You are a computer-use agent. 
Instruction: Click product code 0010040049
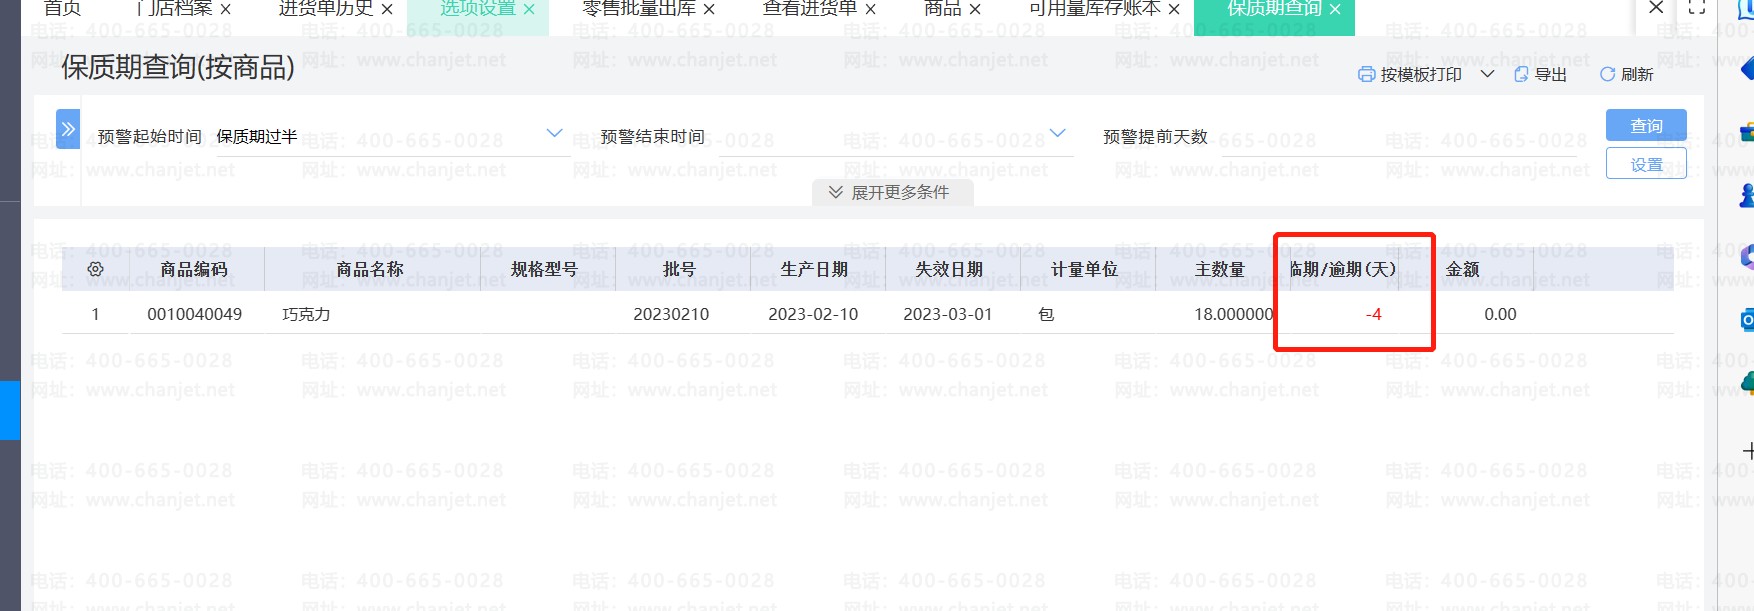pyautogui.click(x=195, y=314)
